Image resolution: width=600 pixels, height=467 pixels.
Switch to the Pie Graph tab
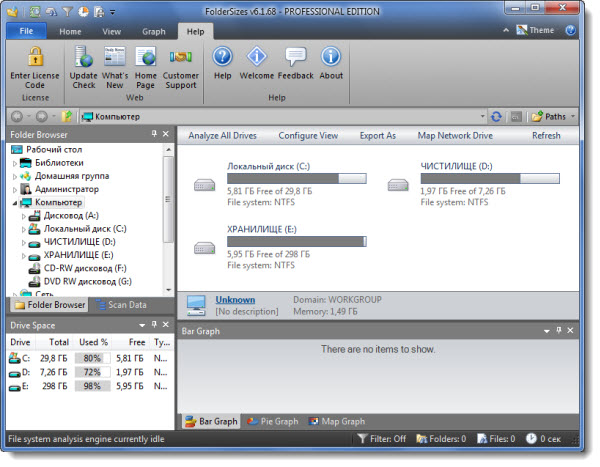pos(273,421)
